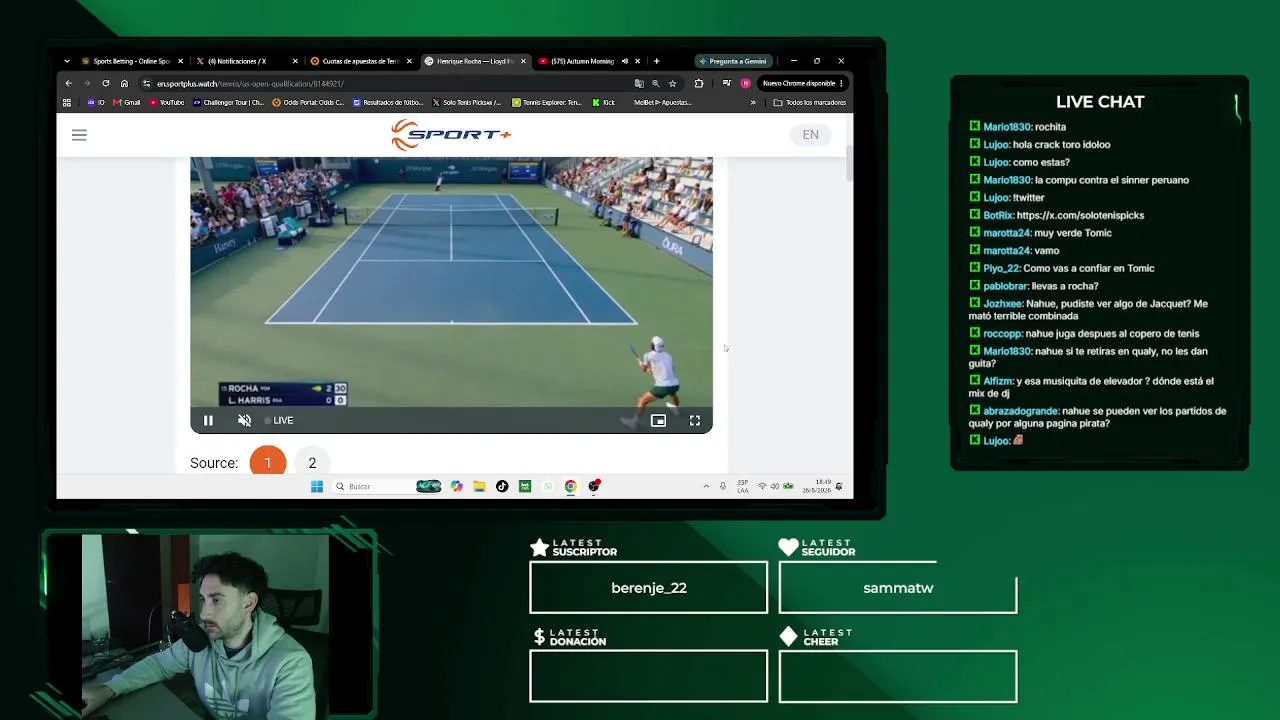This screenshot has height=720, width=1280.
Task: Show hidden system tray icons
Action: click(706, 486)
